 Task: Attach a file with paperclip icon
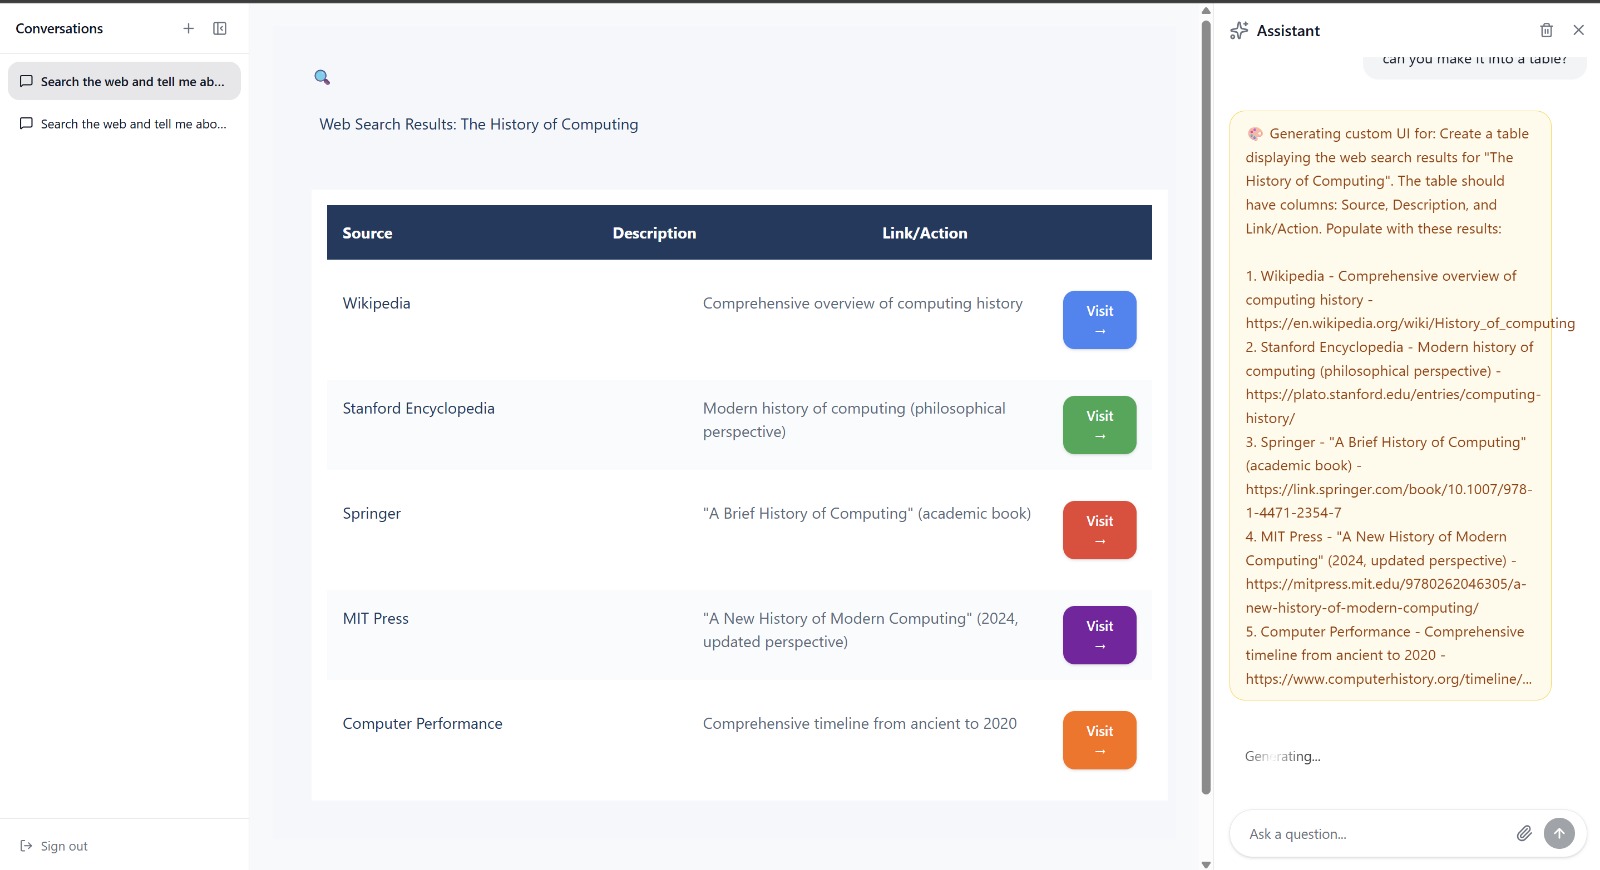coord(1524,833)
